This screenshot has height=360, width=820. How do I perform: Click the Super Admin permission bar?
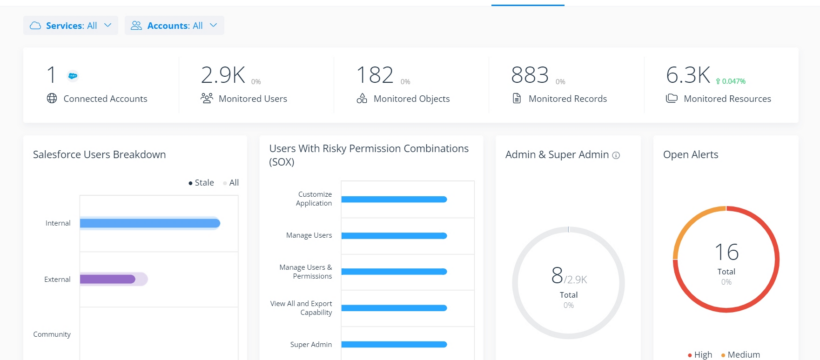[x=394, y=344]
